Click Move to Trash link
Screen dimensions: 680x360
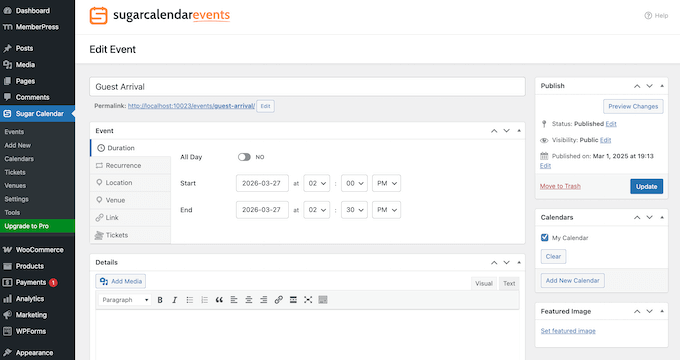coord(560,186)
